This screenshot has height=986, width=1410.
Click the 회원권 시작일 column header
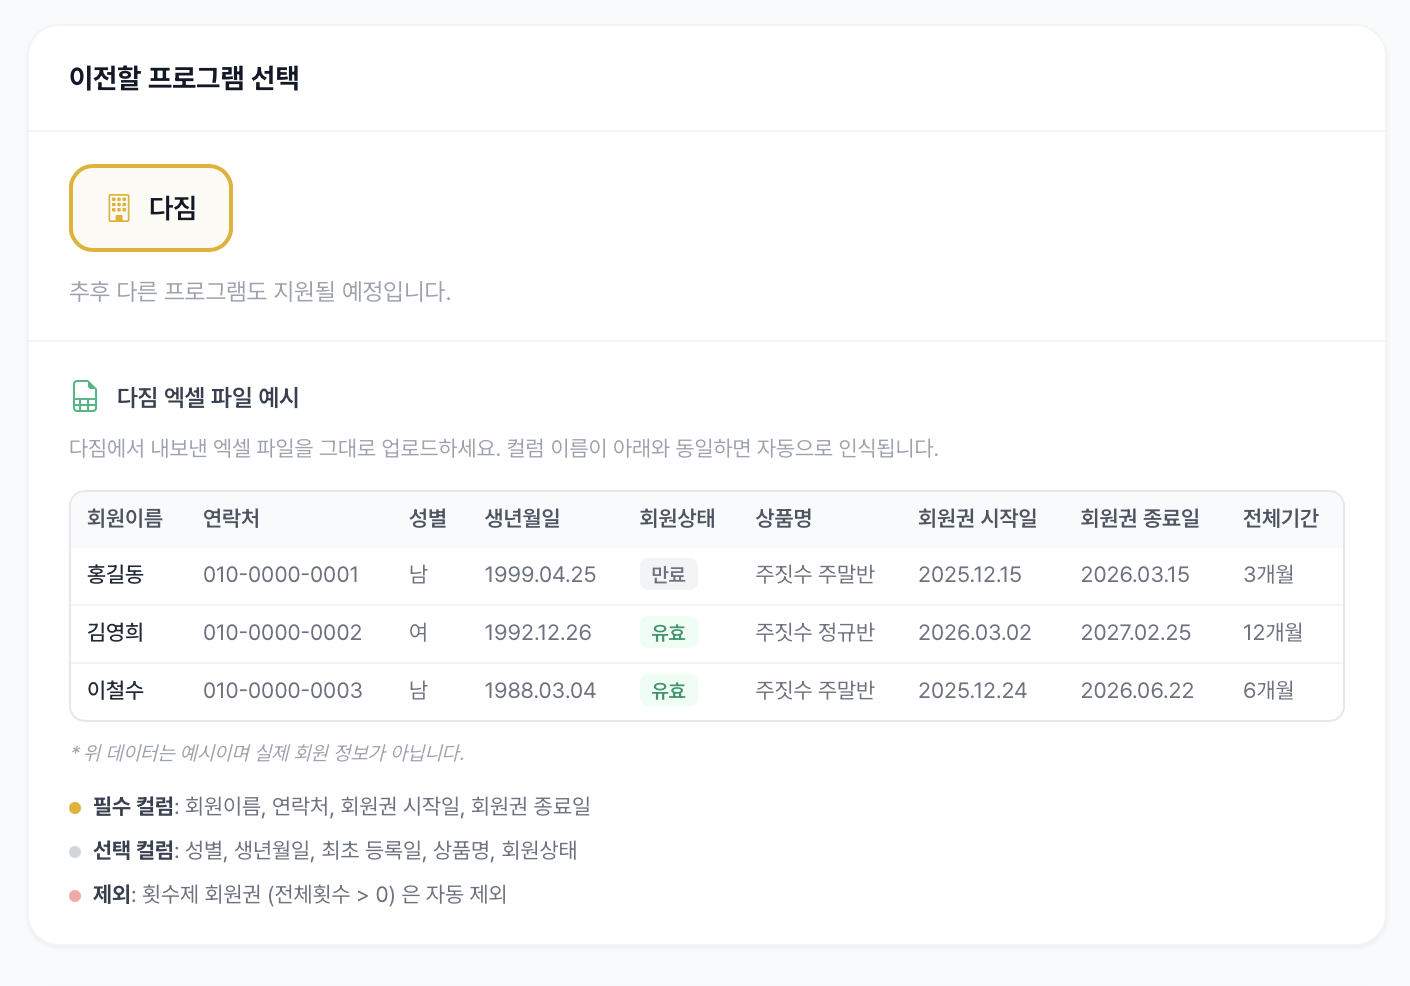tap(975, 518)
